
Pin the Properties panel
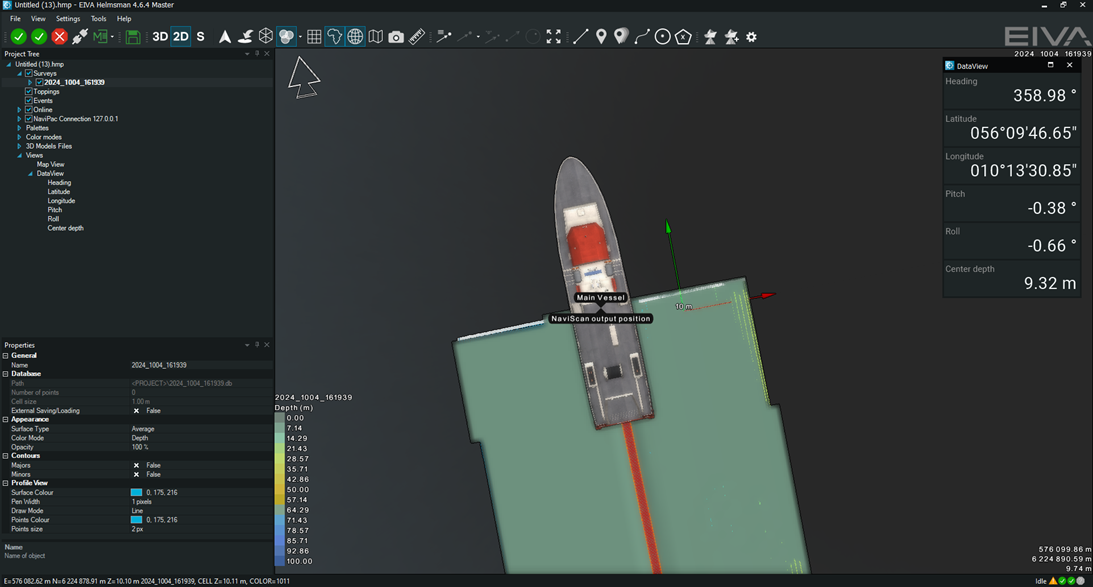coord(257,344)
